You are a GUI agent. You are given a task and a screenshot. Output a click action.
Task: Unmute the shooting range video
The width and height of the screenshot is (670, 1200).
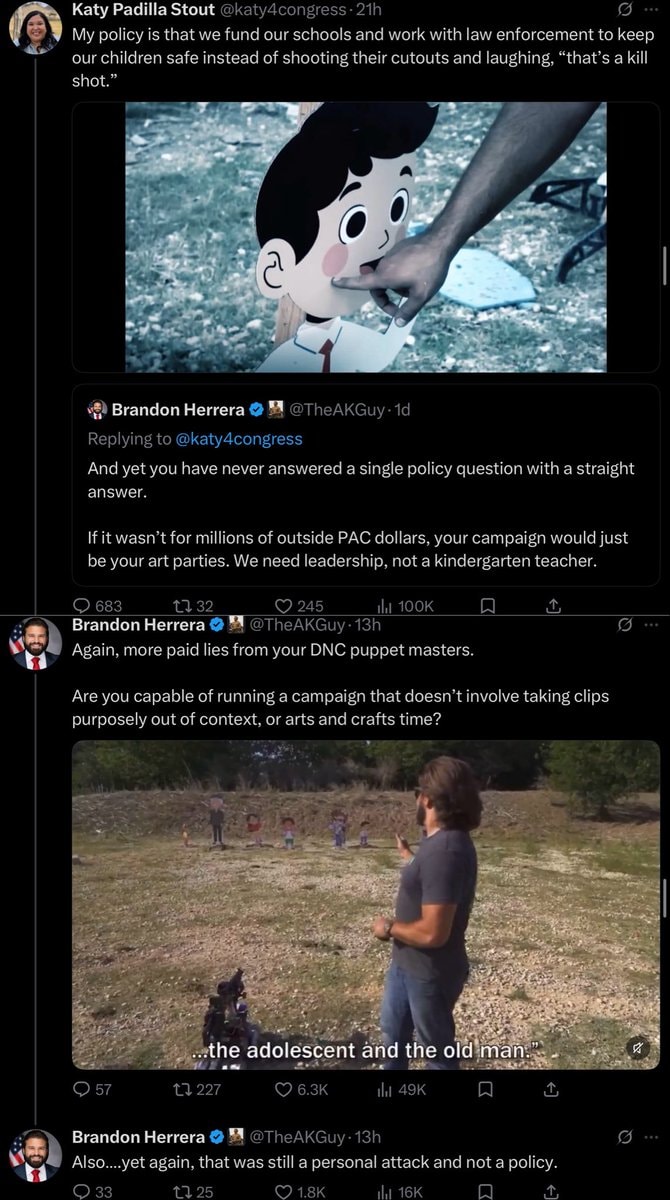tap(637, 1047)
